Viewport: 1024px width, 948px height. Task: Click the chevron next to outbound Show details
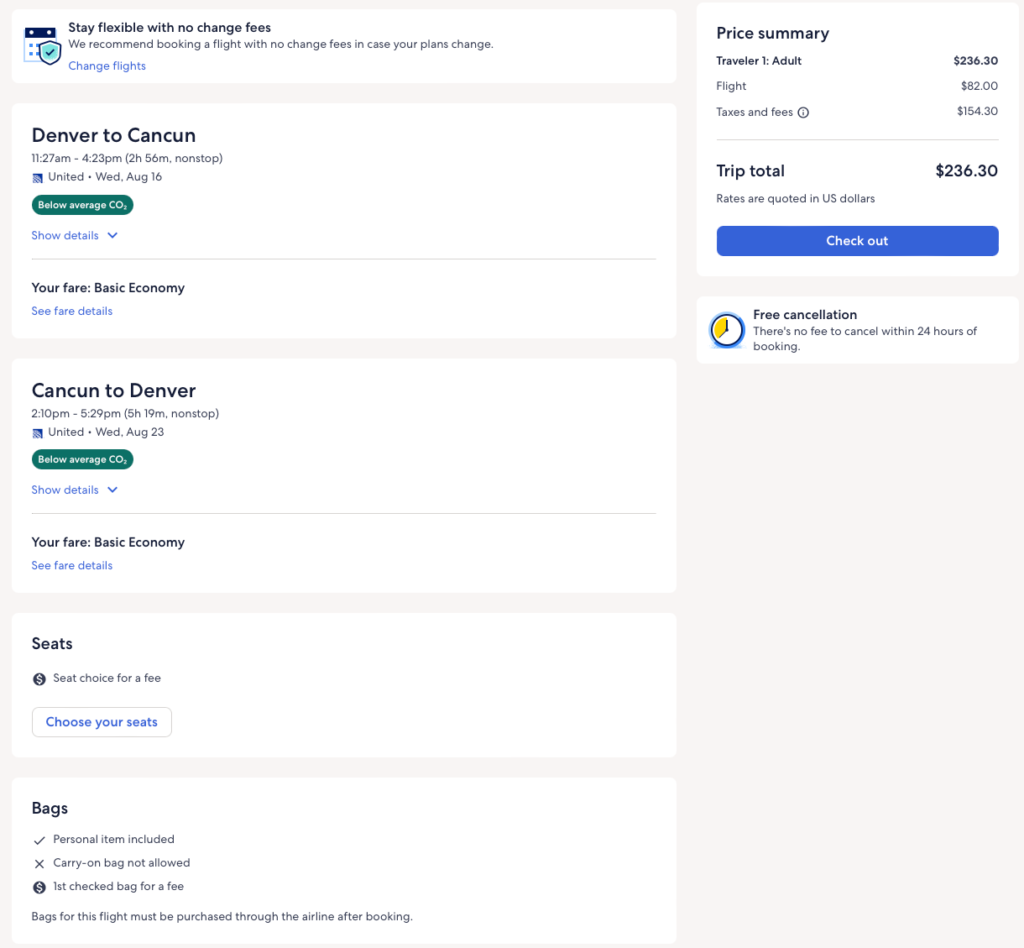click(112, 236)
